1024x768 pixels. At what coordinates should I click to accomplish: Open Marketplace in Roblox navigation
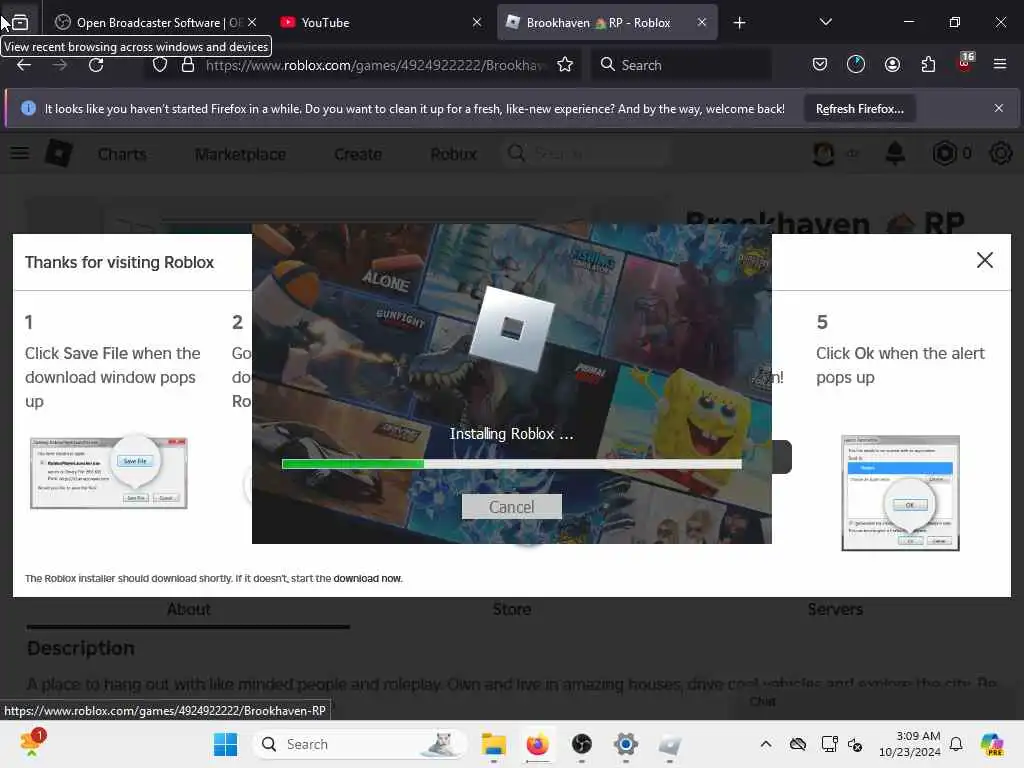(240, 154)
